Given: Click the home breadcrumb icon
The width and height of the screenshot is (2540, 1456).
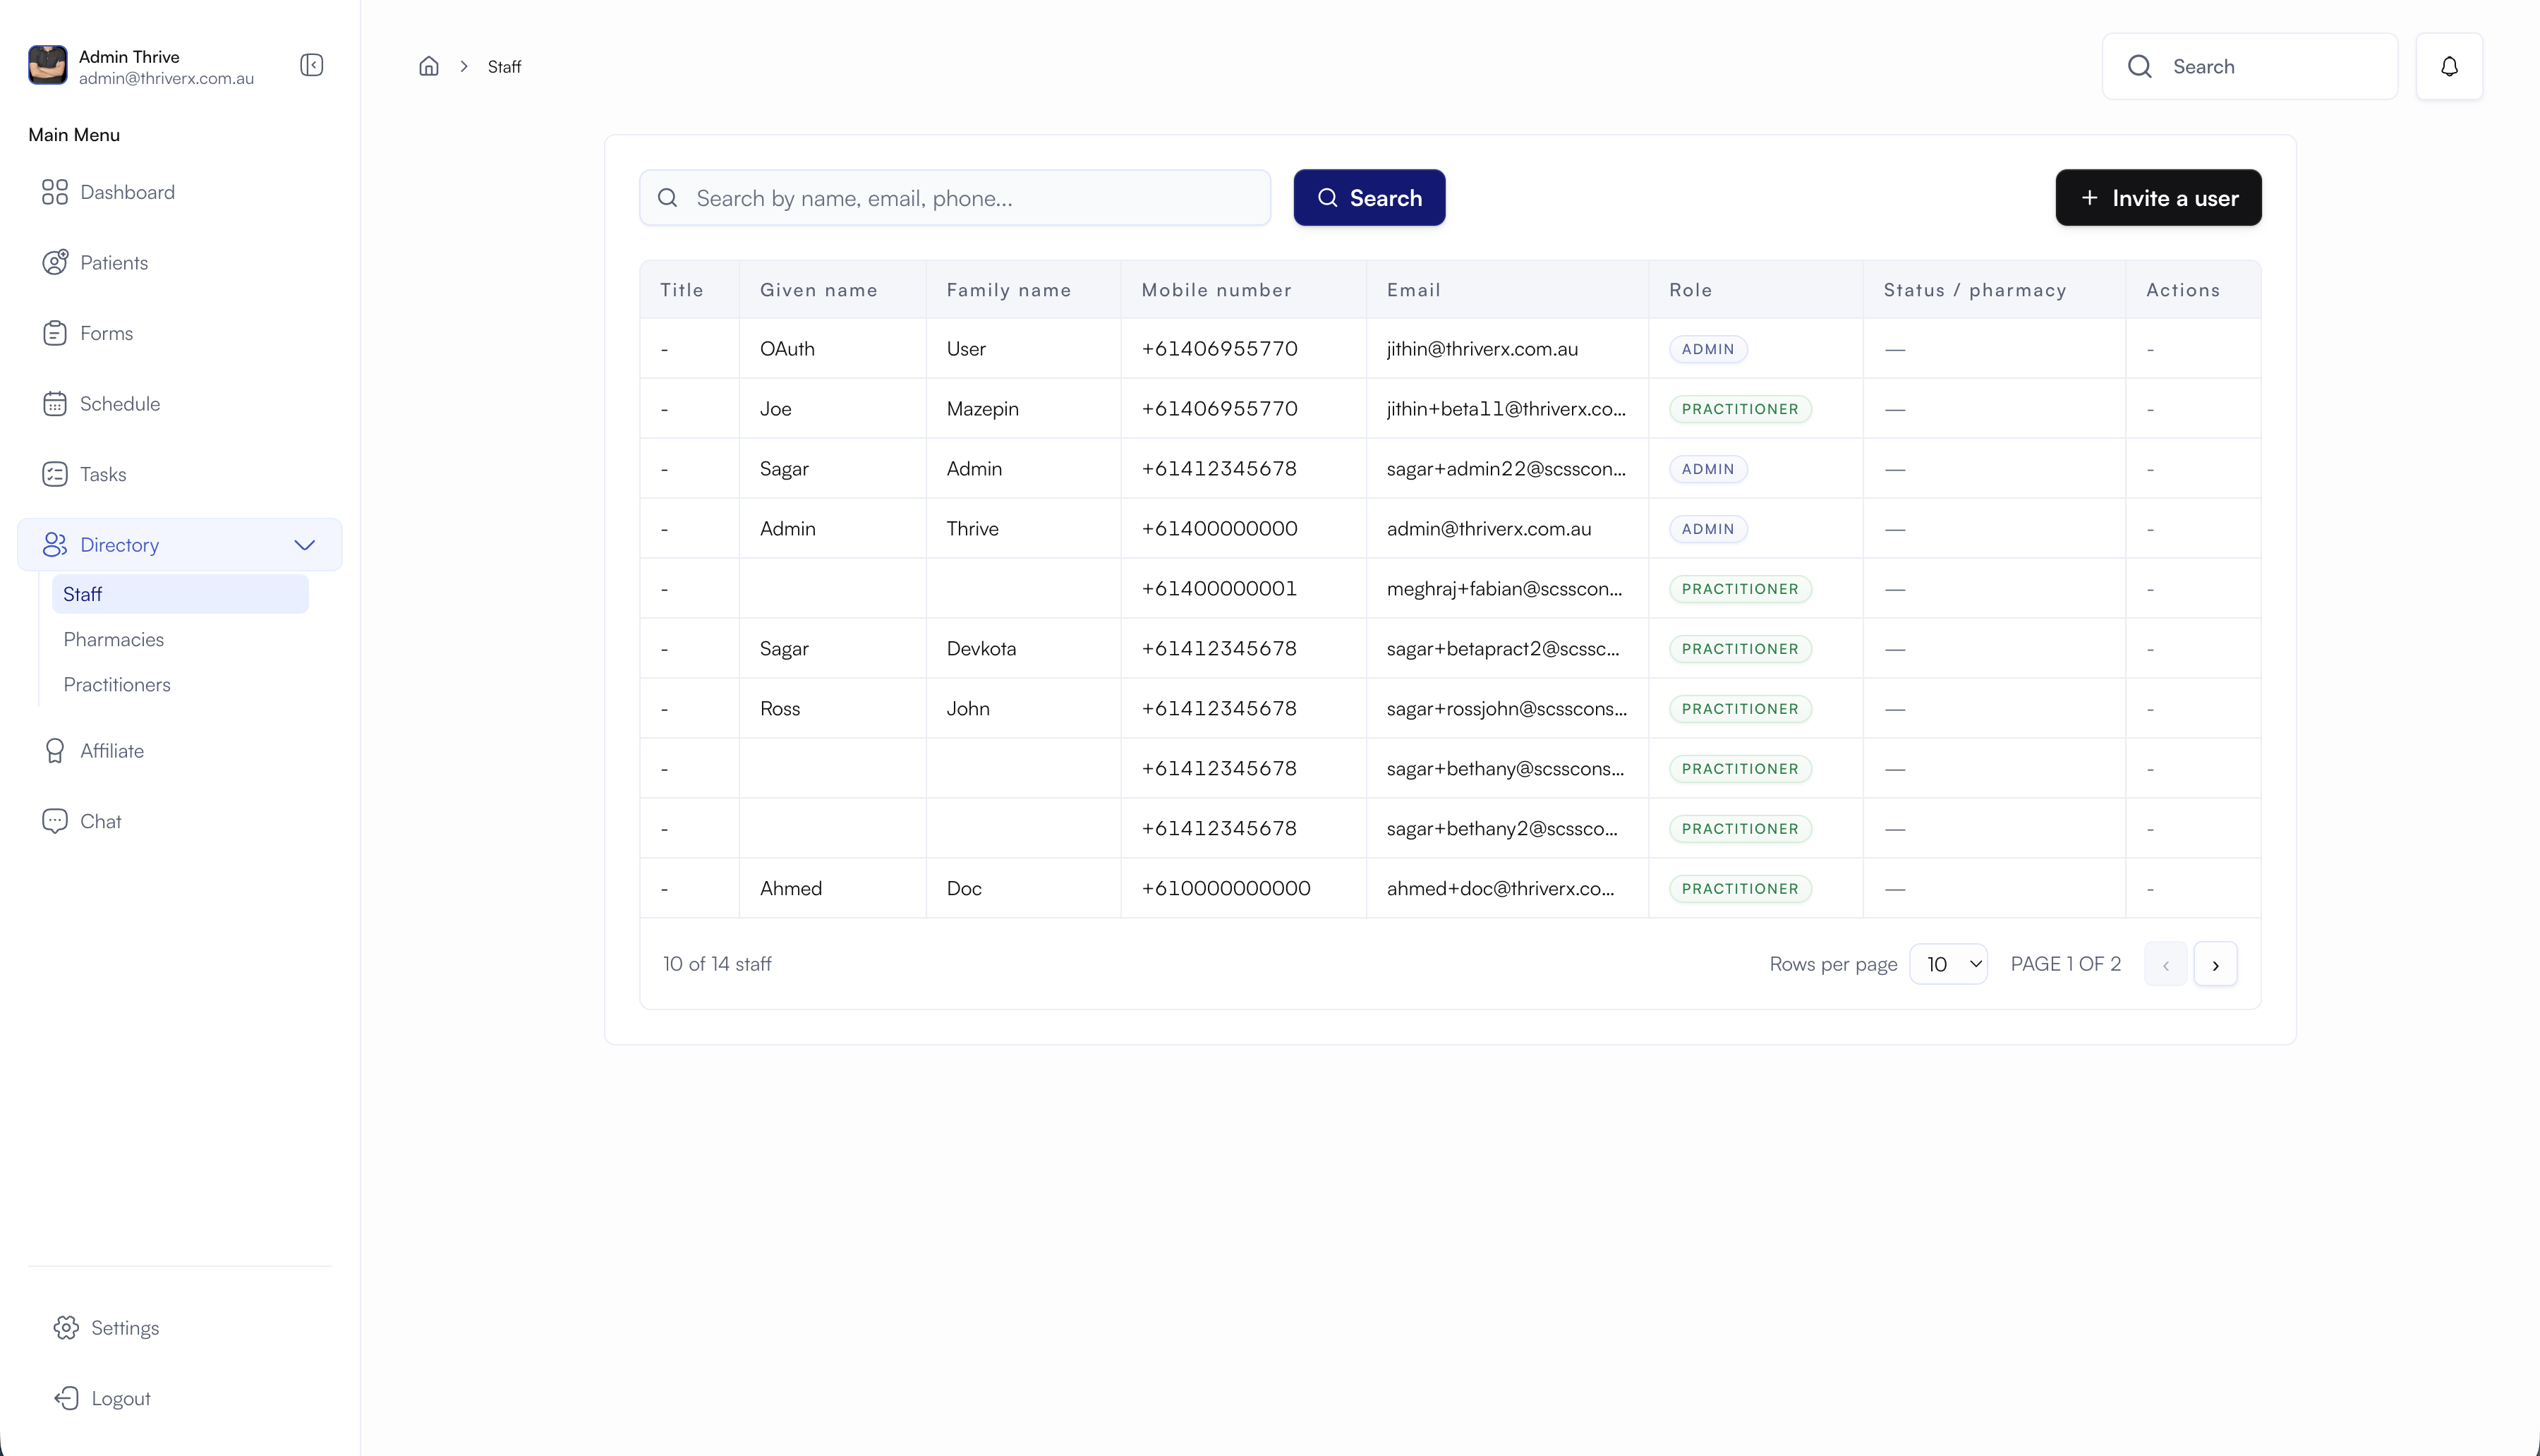Looking at the screenshot, I should 429,66.
